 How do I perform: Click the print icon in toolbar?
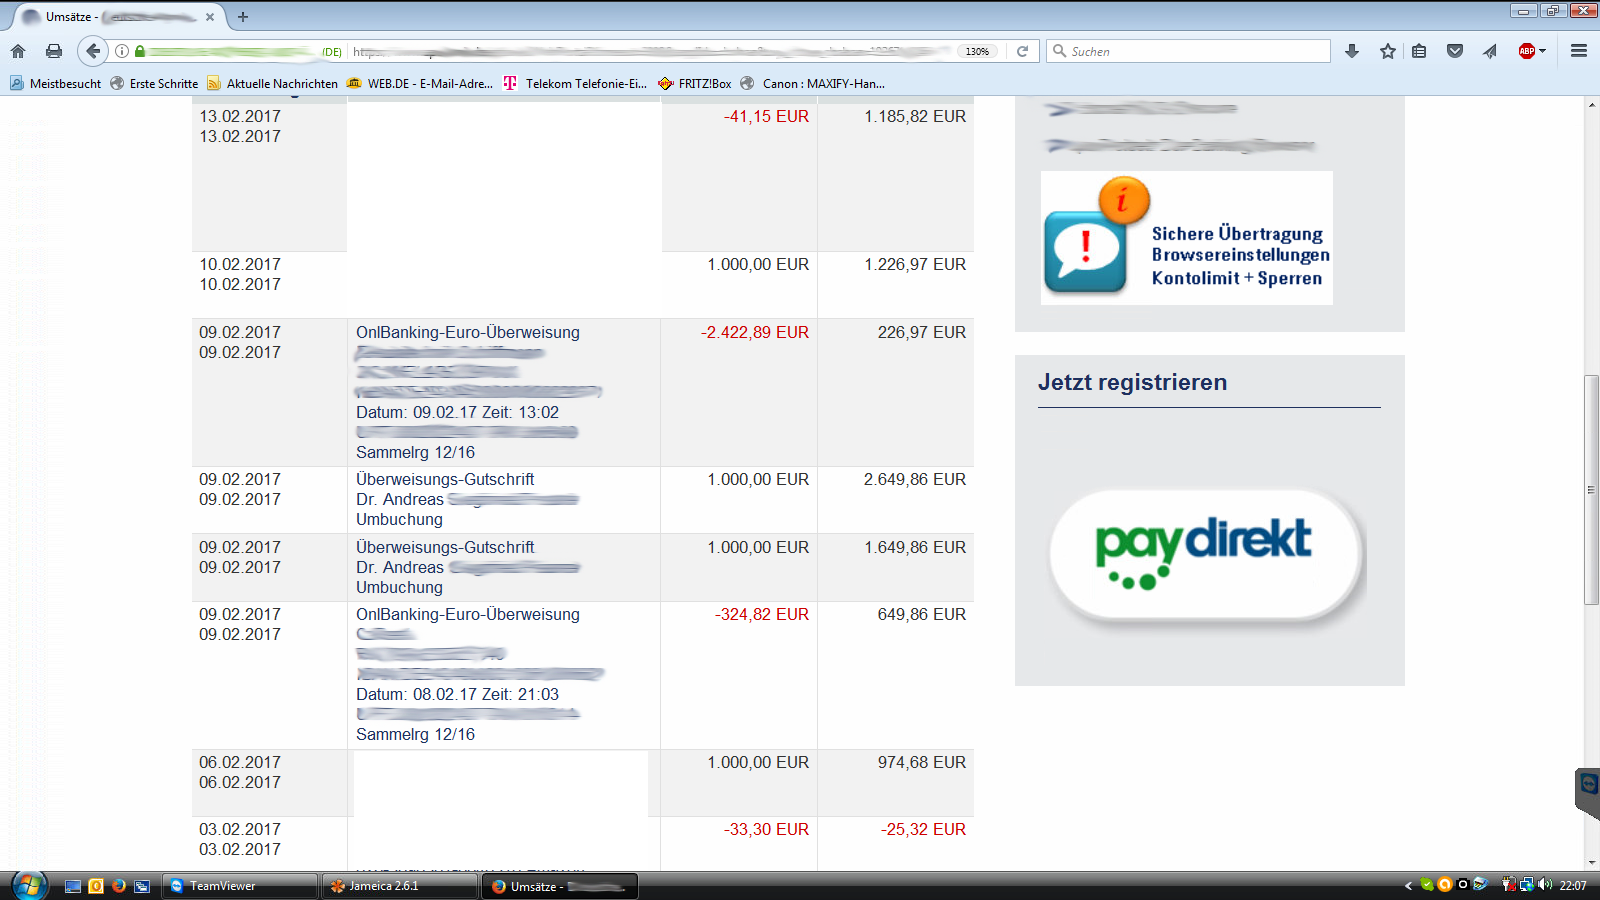click(x=54, y=51)
